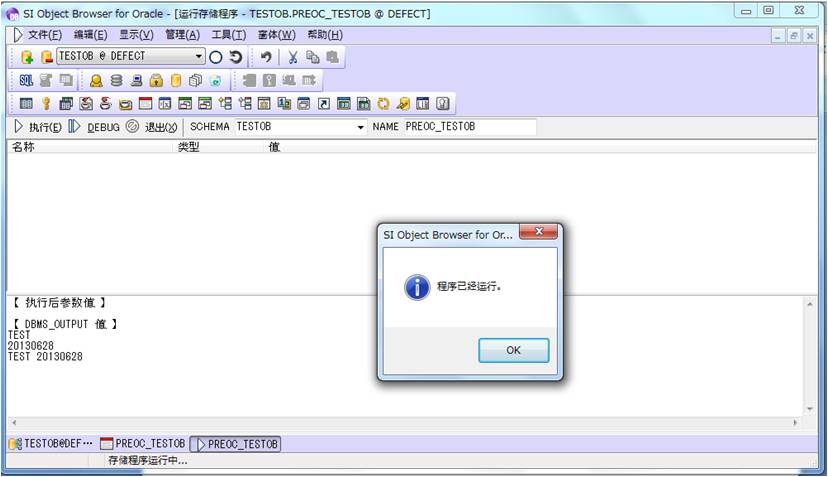Click the database disconnect icon
The image size is (828, 477).
(46, 57)
